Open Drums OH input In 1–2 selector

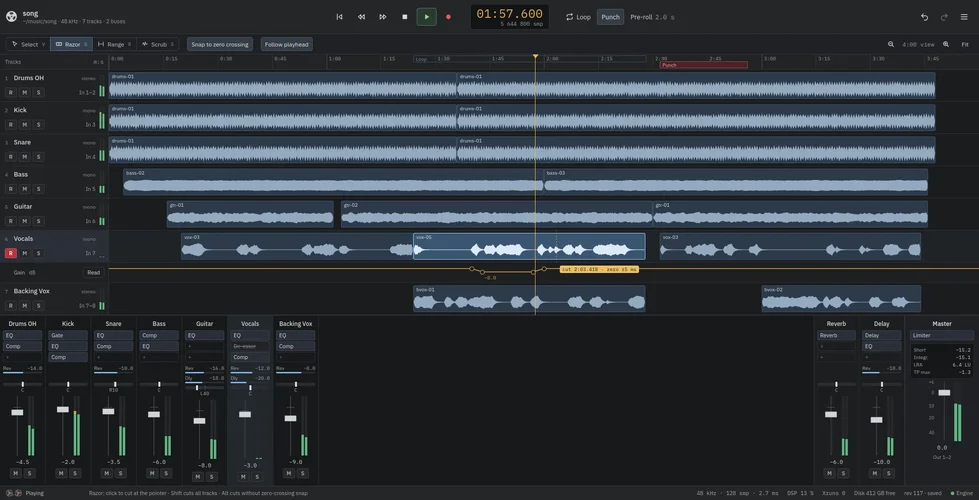coord(87,92)
